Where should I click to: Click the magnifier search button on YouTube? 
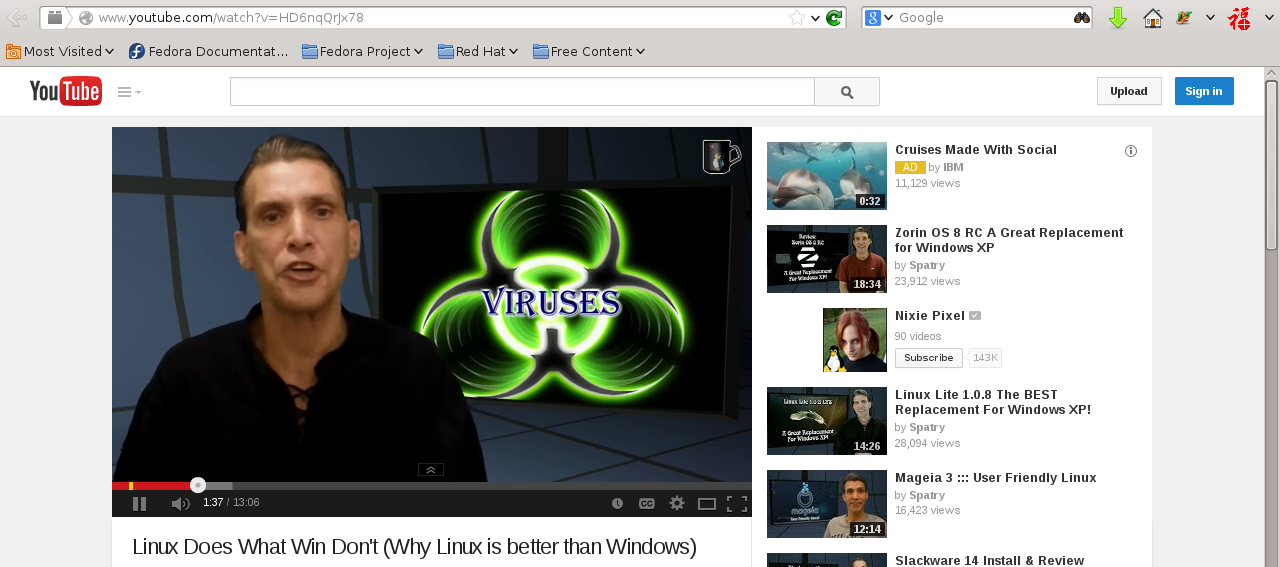point(847,91)
